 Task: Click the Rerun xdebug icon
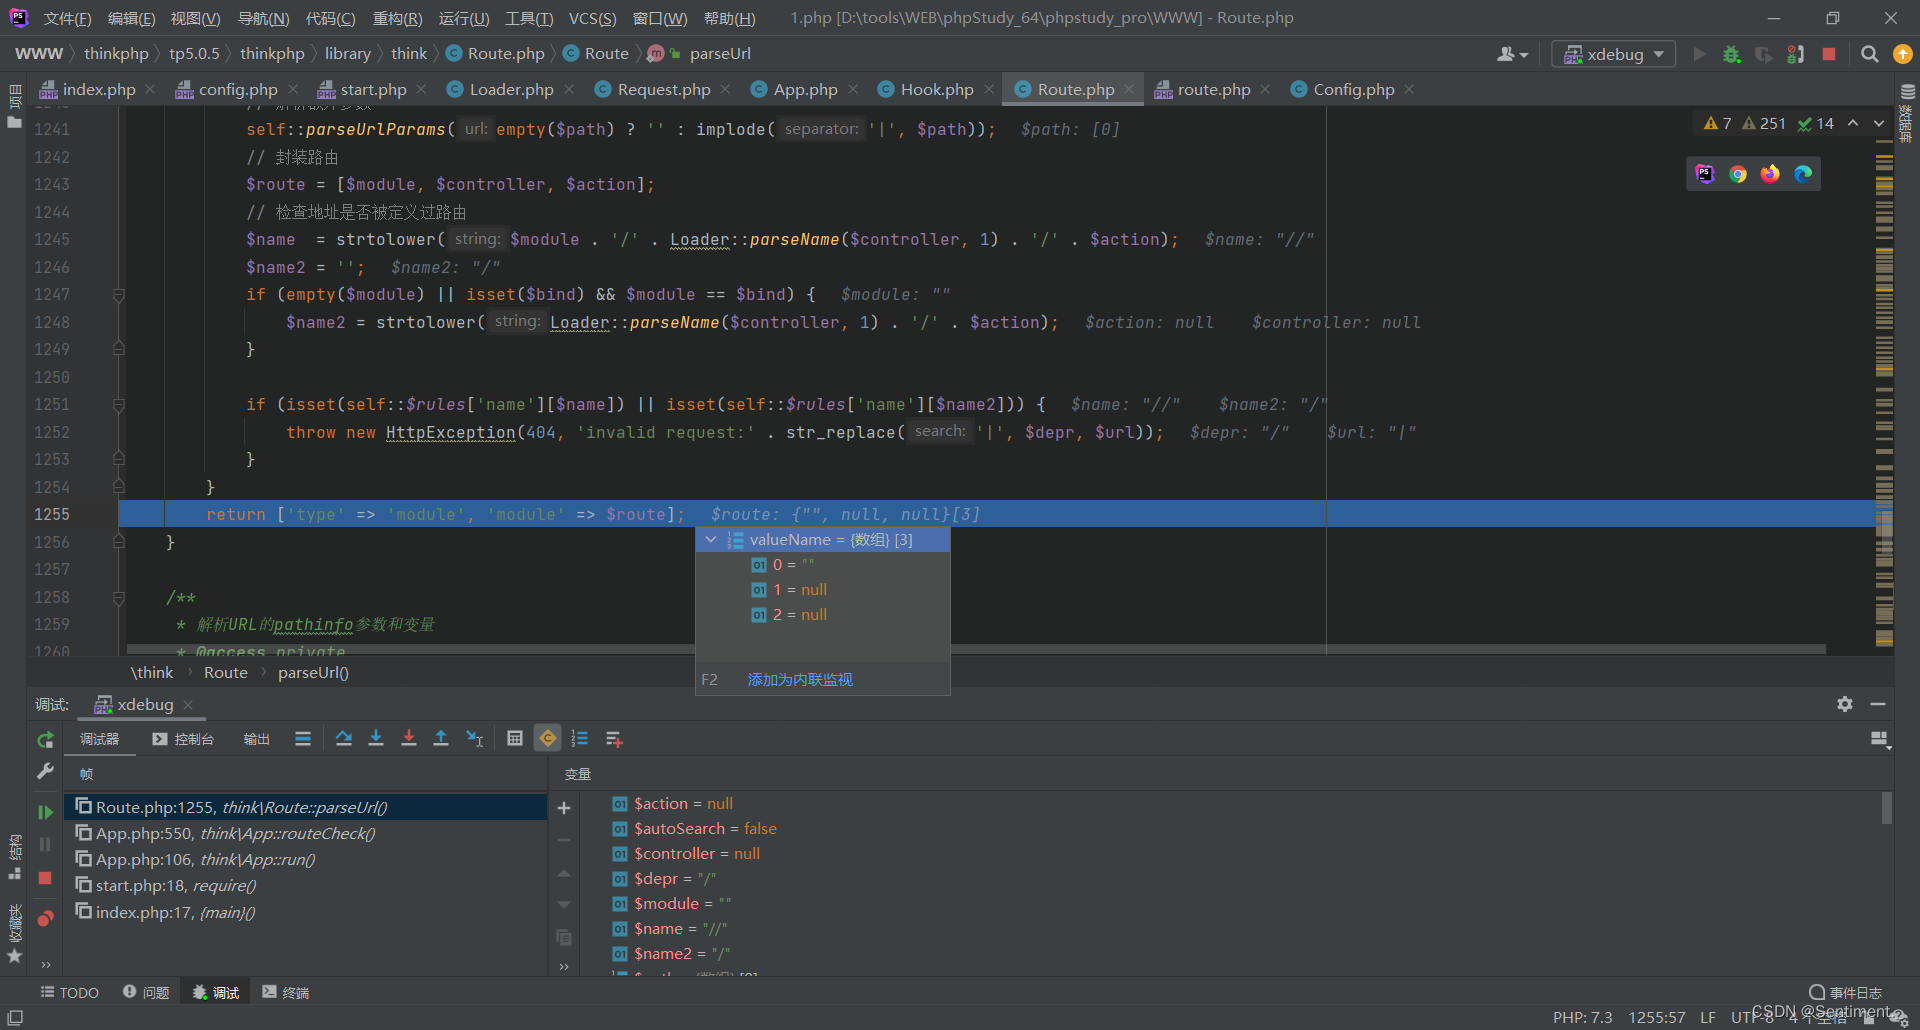click(x=45, y=740)
